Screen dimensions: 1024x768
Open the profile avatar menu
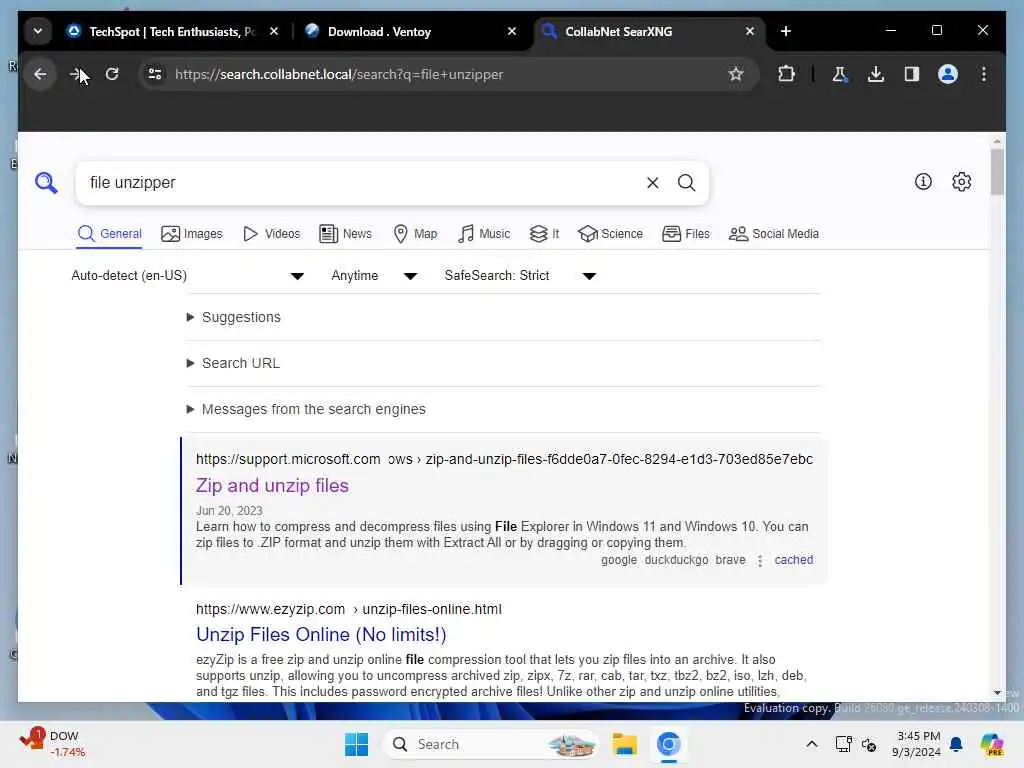click(x=948, y=74)
